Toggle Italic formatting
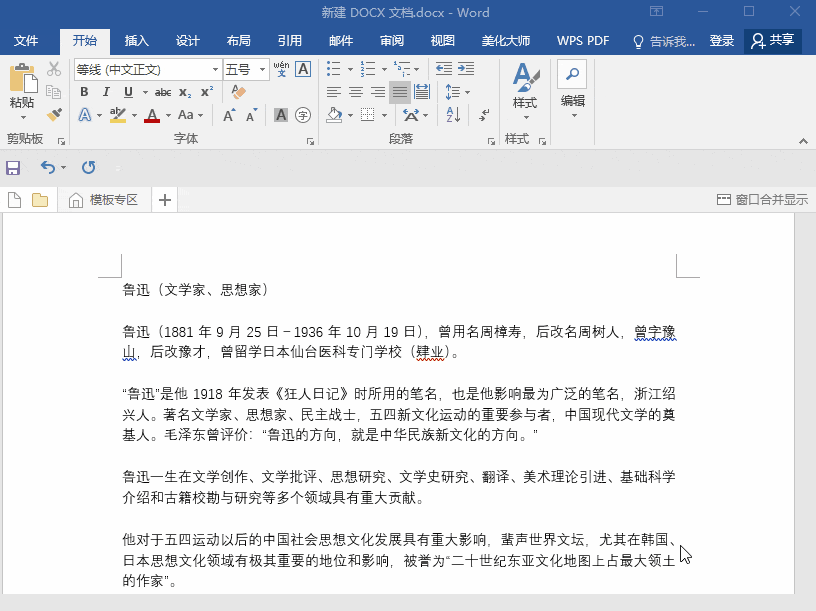 [x=106, y=92]
